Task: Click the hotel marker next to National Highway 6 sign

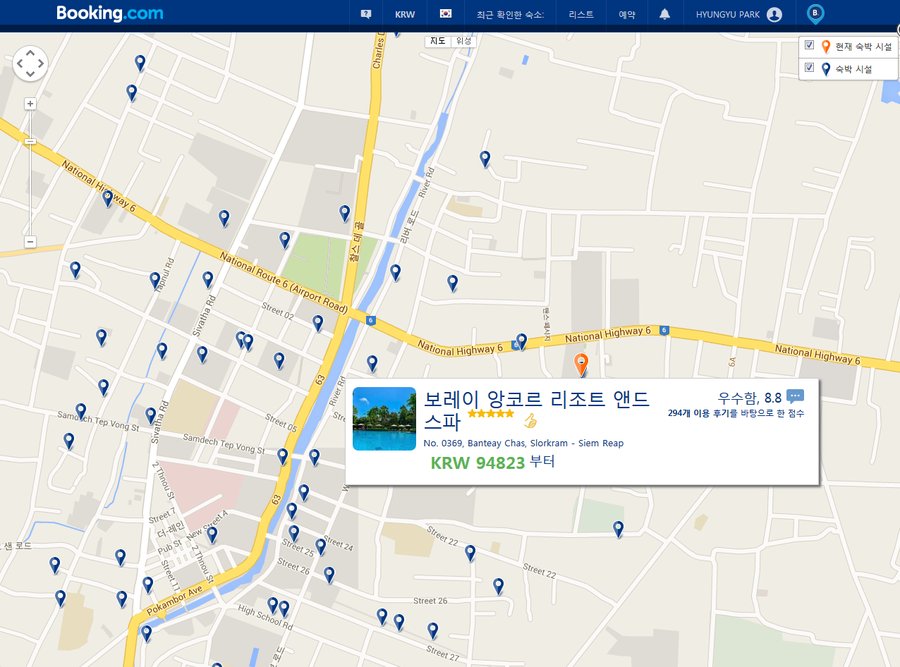Action: tap(521, 341)
